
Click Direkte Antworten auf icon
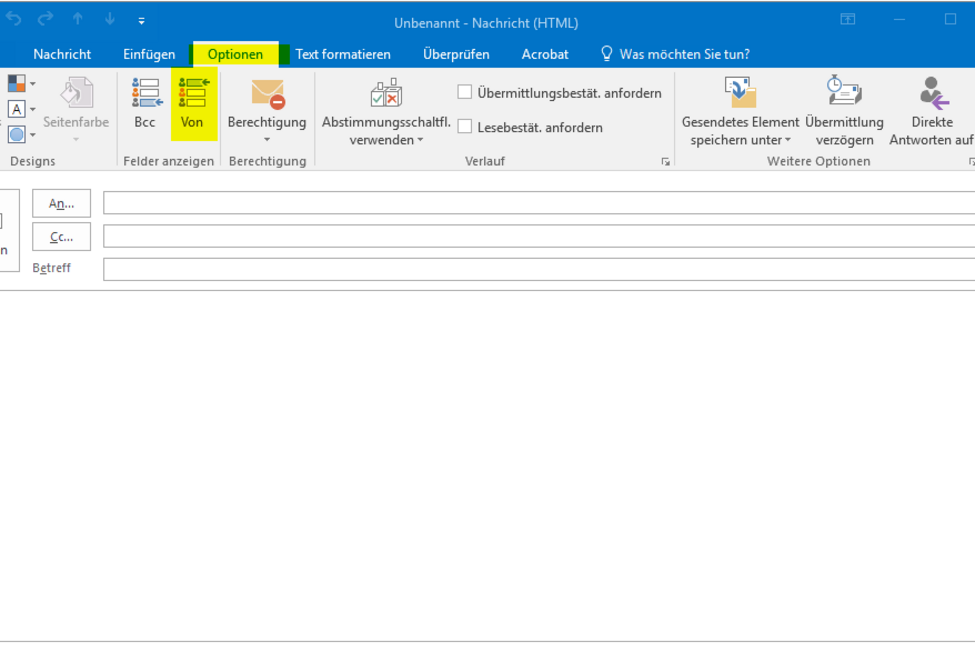[x=932, y=92]
